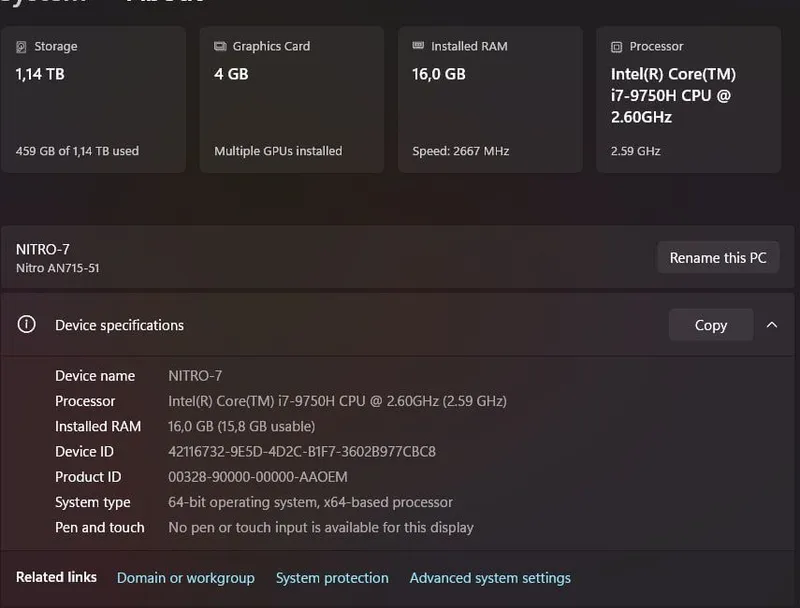Open the Graphics Card 4 GB card
Image resolution: width=800 pixels, height=608 pixels.
pos(292,99)
